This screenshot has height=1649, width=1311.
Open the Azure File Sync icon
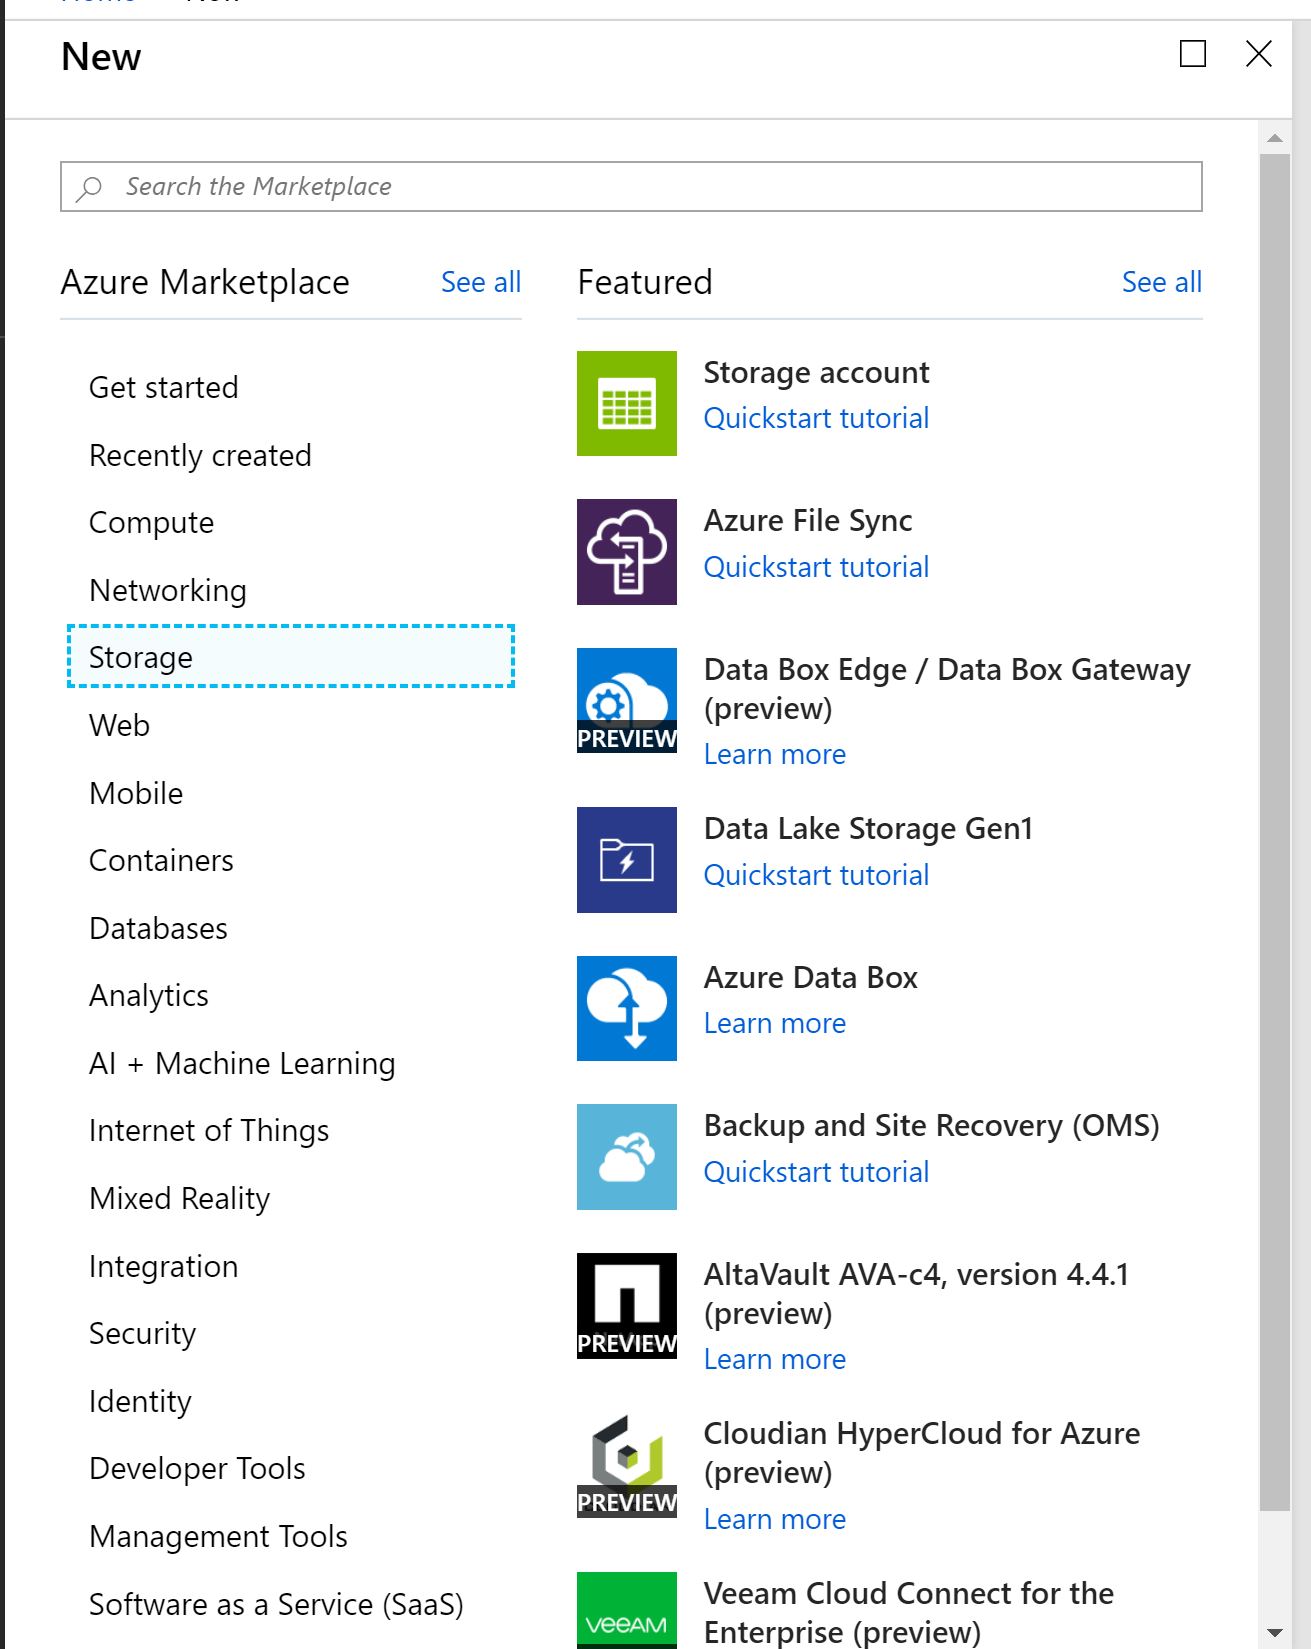[627, 552]
